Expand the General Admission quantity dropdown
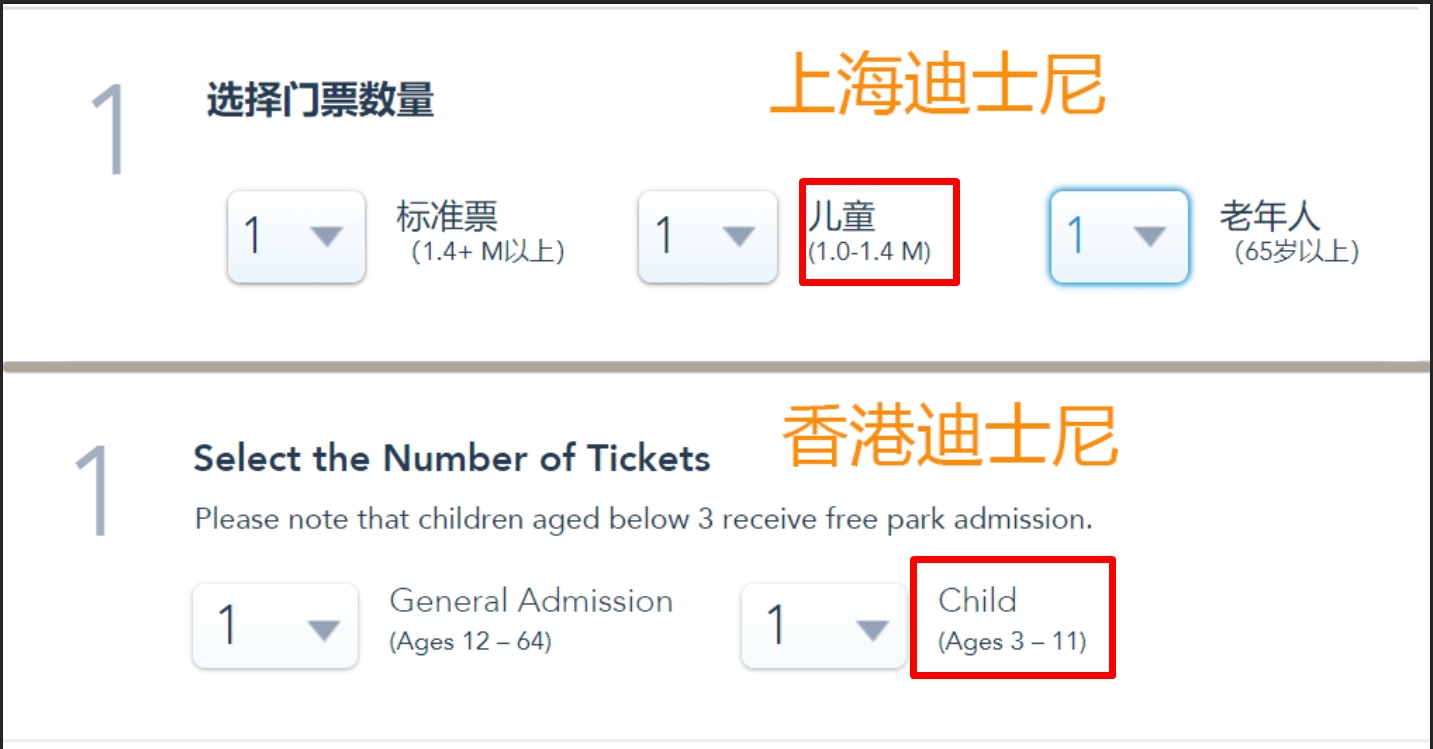Screen dimensions: 1433x749 click(x=275, y=626)
